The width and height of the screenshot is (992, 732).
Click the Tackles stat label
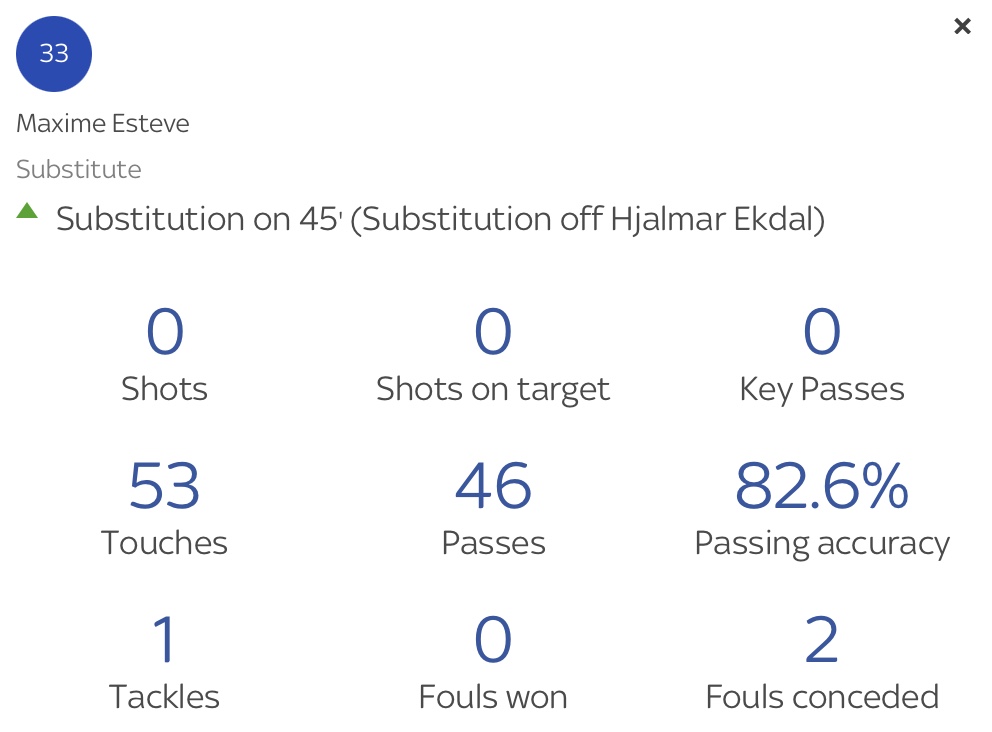(164, 697)
